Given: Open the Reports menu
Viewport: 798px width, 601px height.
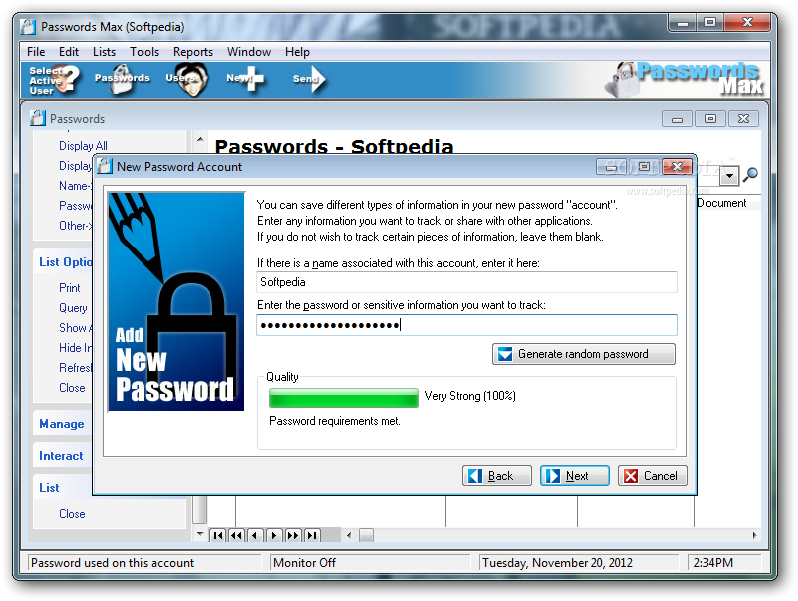Looking at the screenshot, I should point(193,52).
